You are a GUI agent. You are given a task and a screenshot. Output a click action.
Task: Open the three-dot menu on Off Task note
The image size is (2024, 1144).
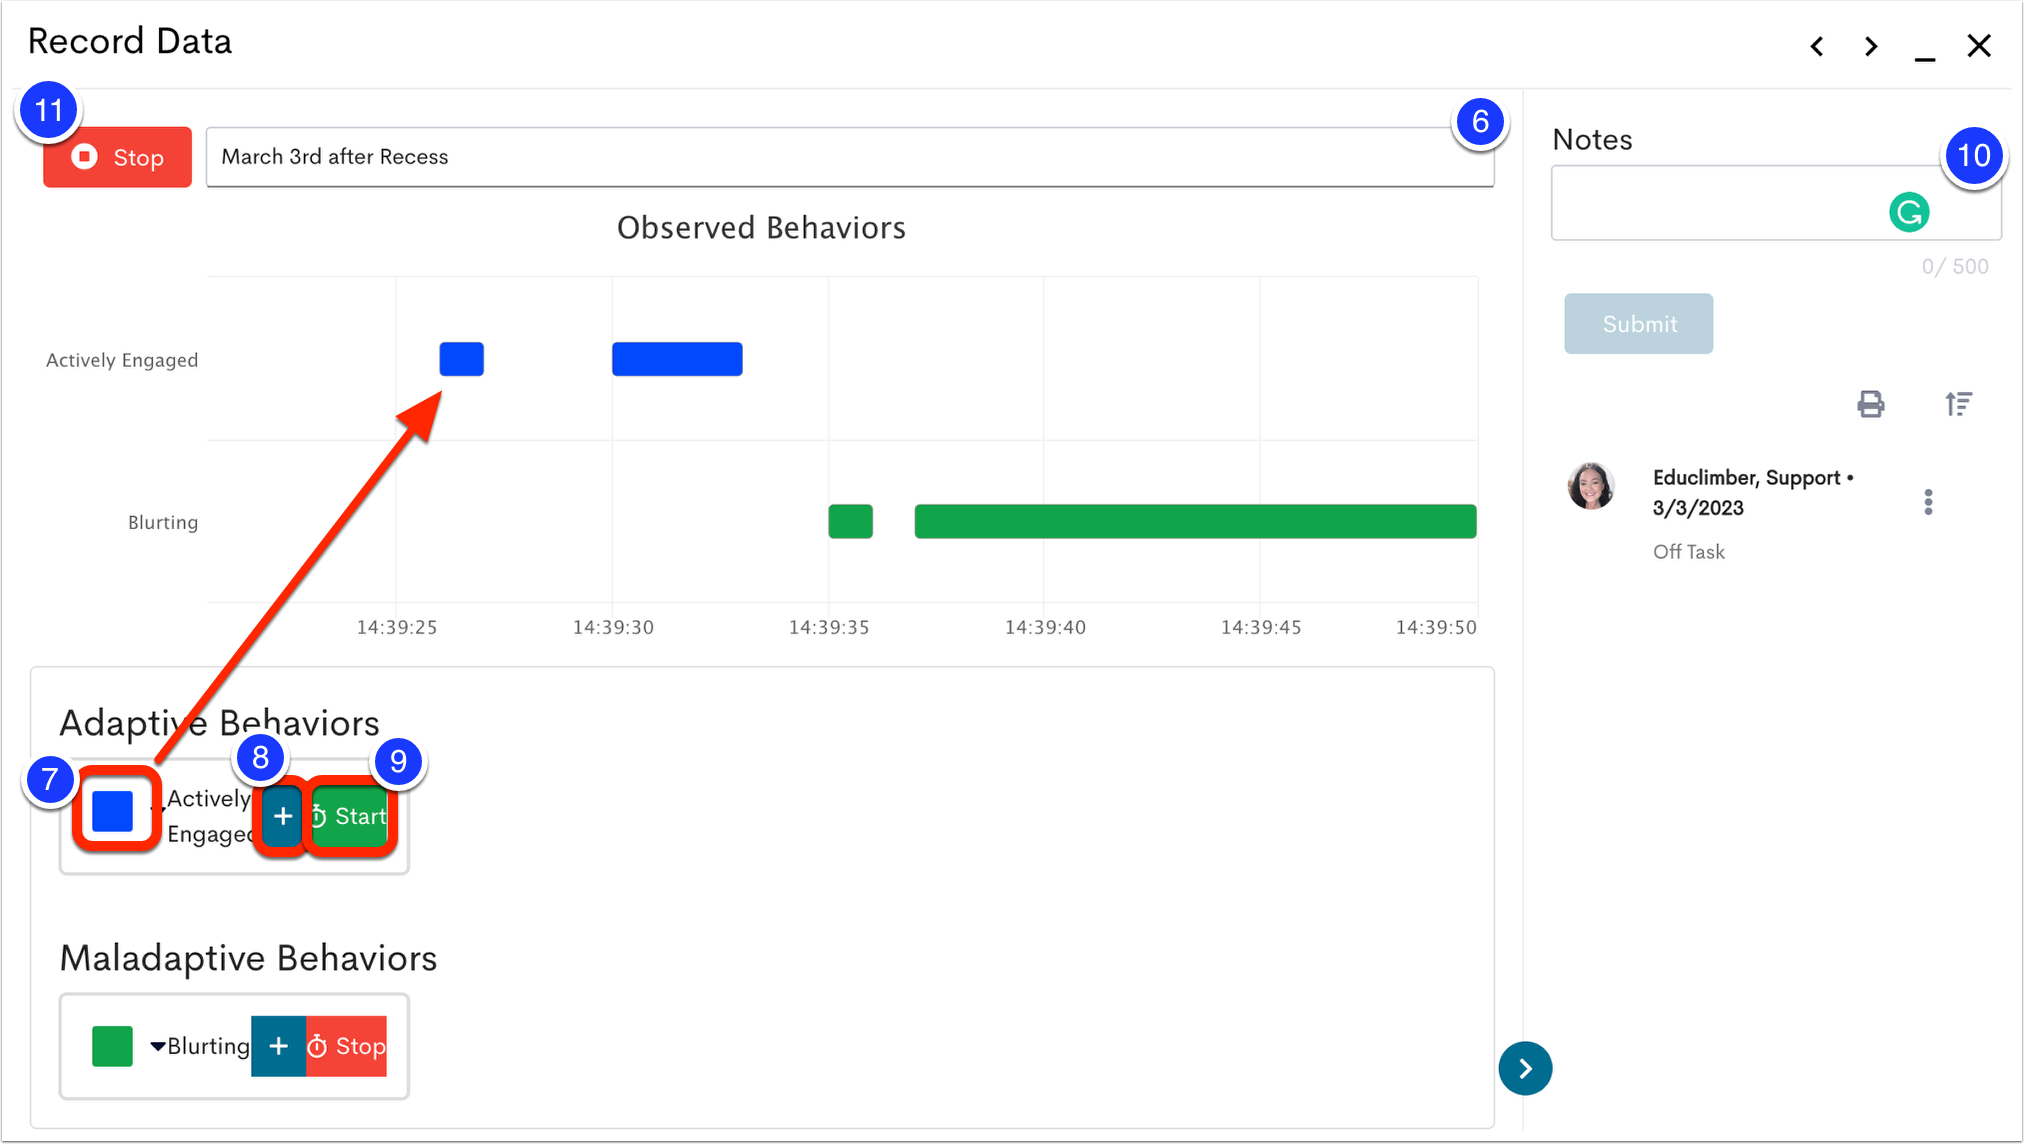[1928, 502]
